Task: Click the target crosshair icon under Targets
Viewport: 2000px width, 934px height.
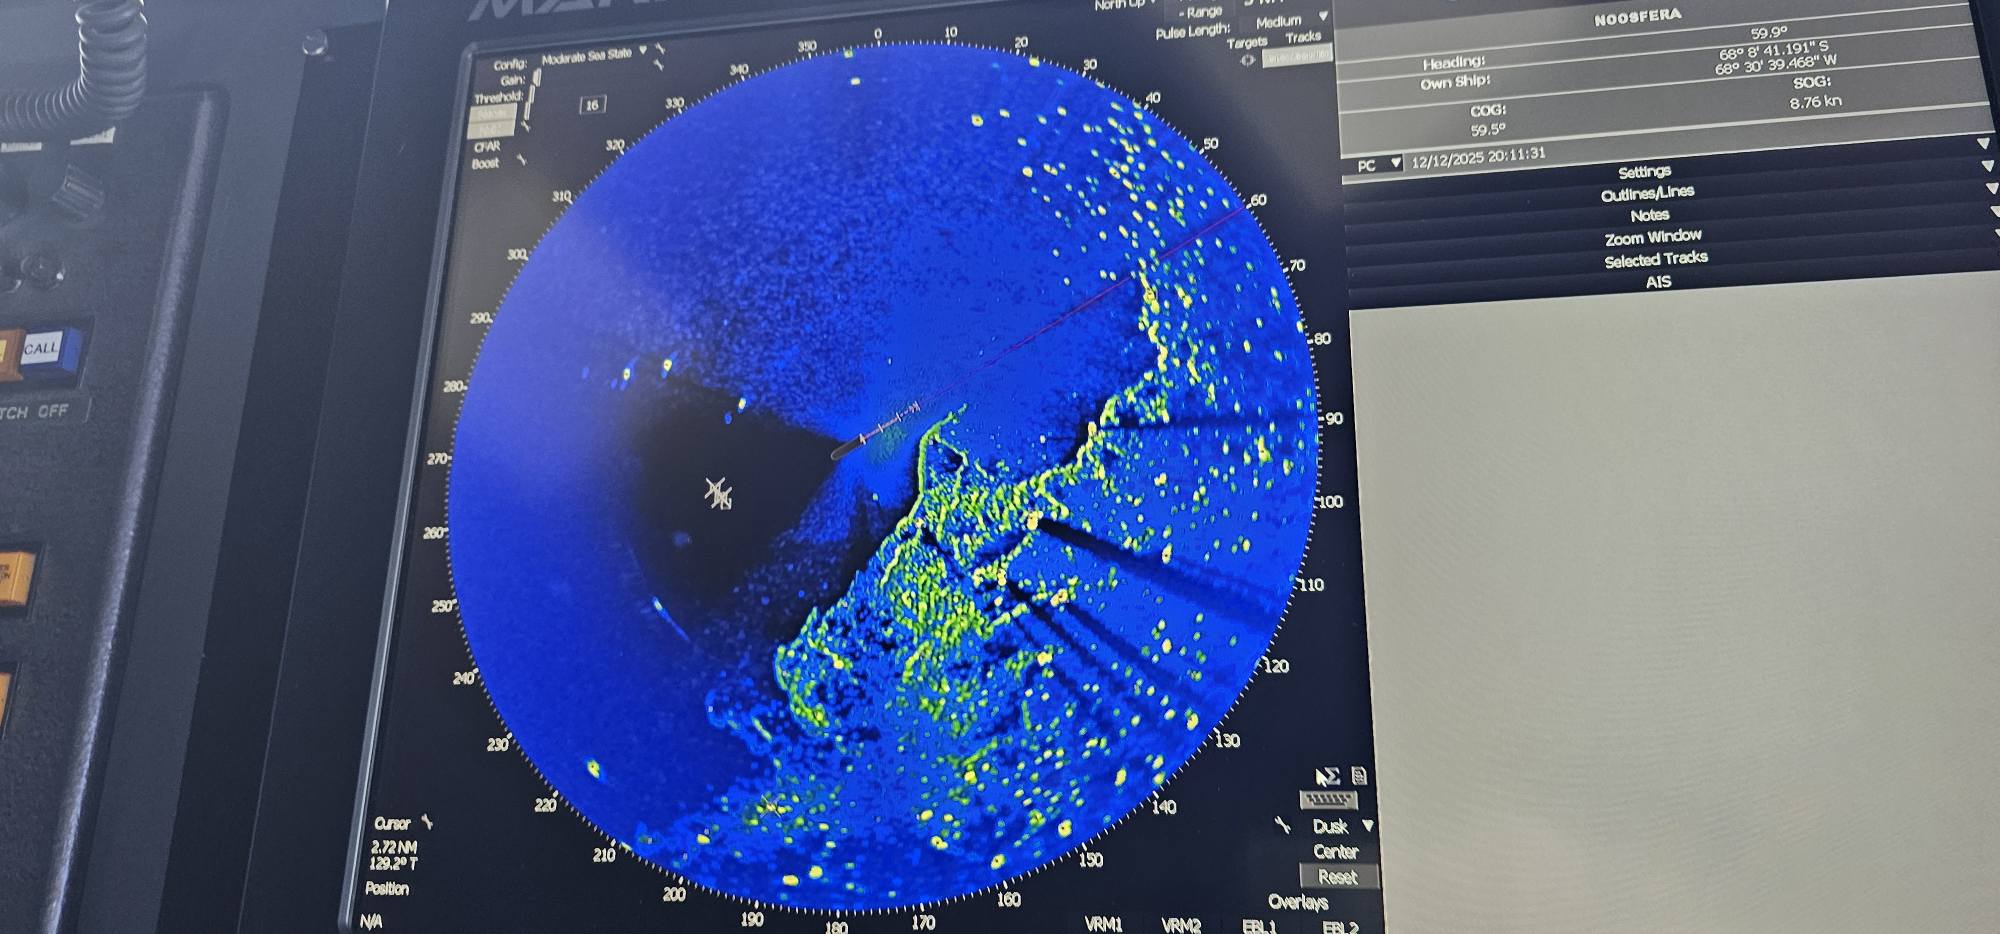Action: (x=1247, y=60)
